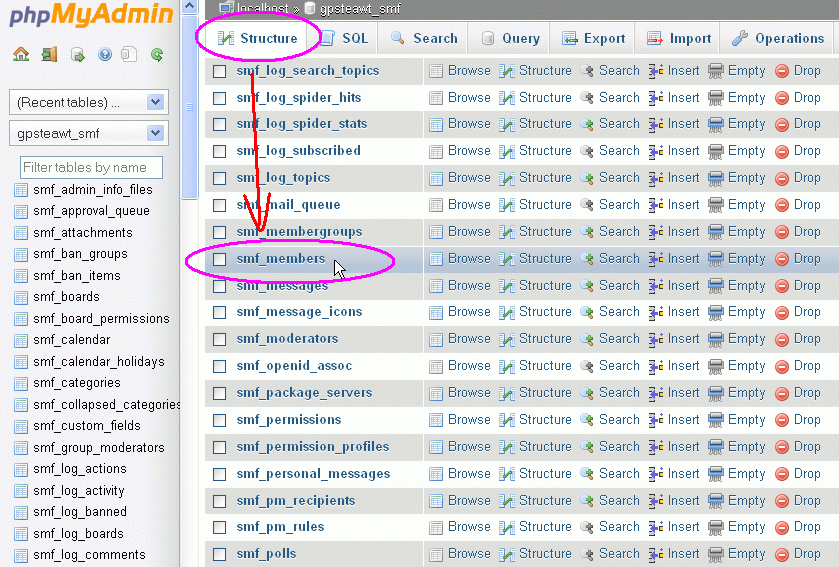Screen dimensions: 839x567
Task: Click Browse icon for smf_package_servers row
Action: point(436,393)
